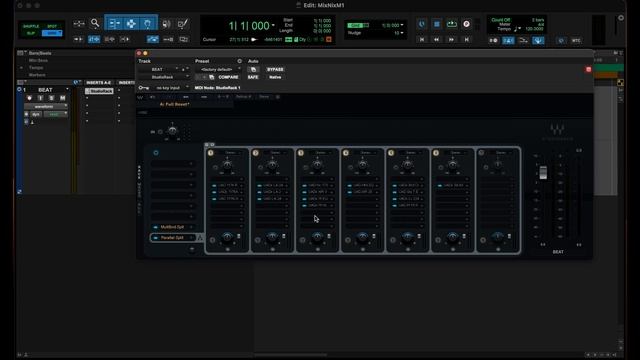Viewport: 640px width, 360px height.
Task: Mute the BEAT track
Action: pos(62,98)
